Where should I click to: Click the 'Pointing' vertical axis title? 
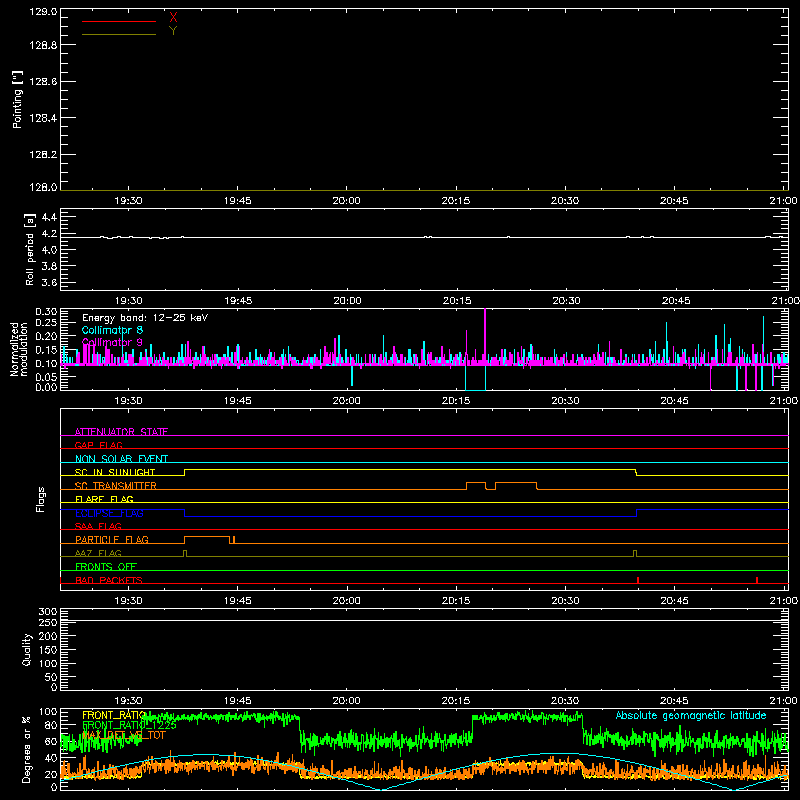point(18,100)
